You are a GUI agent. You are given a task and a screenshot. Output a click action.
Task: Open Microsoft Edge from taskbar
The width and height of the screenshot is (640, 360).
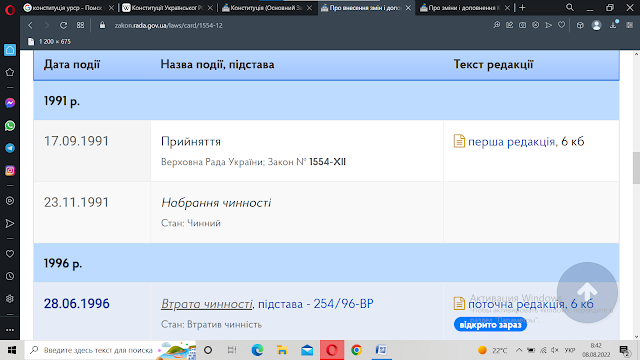coord(258,350)
